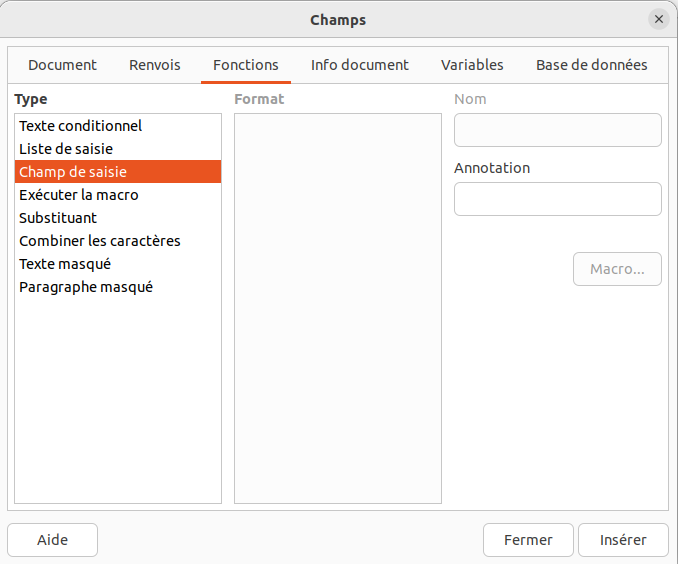Click the Fermer button

coord(528,540)
